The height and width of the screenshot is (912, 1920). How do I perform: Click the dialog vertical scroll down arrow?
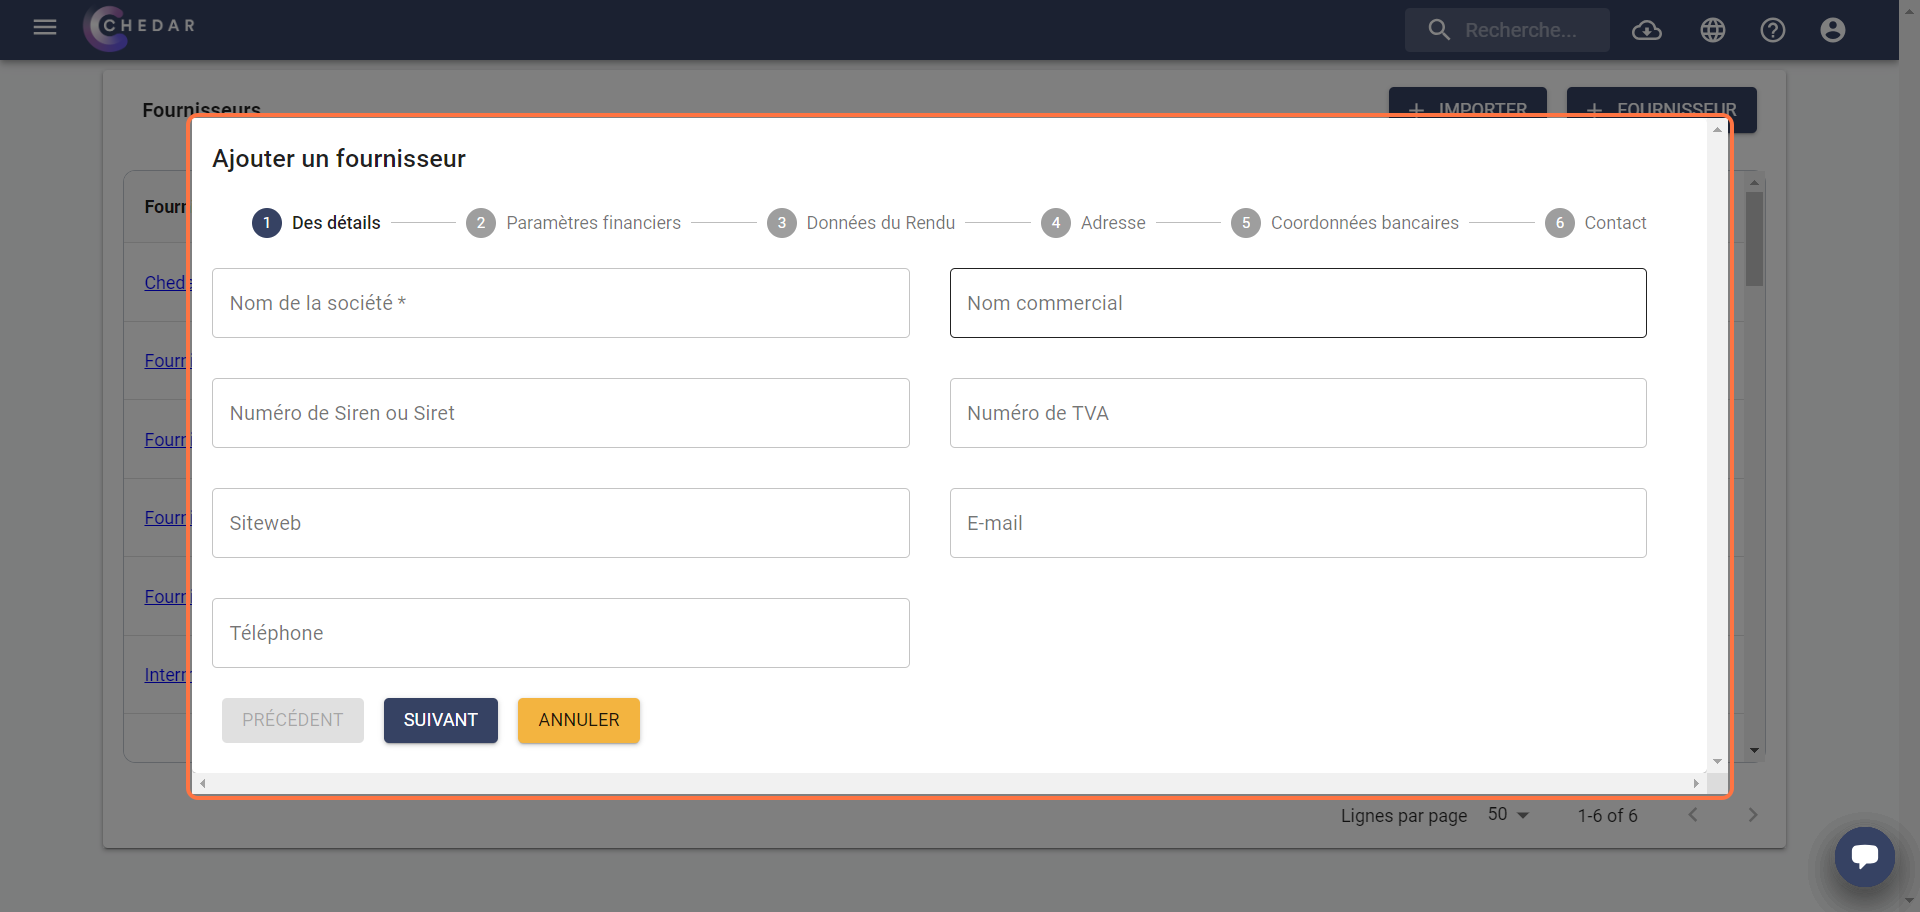click(1718, 762)
